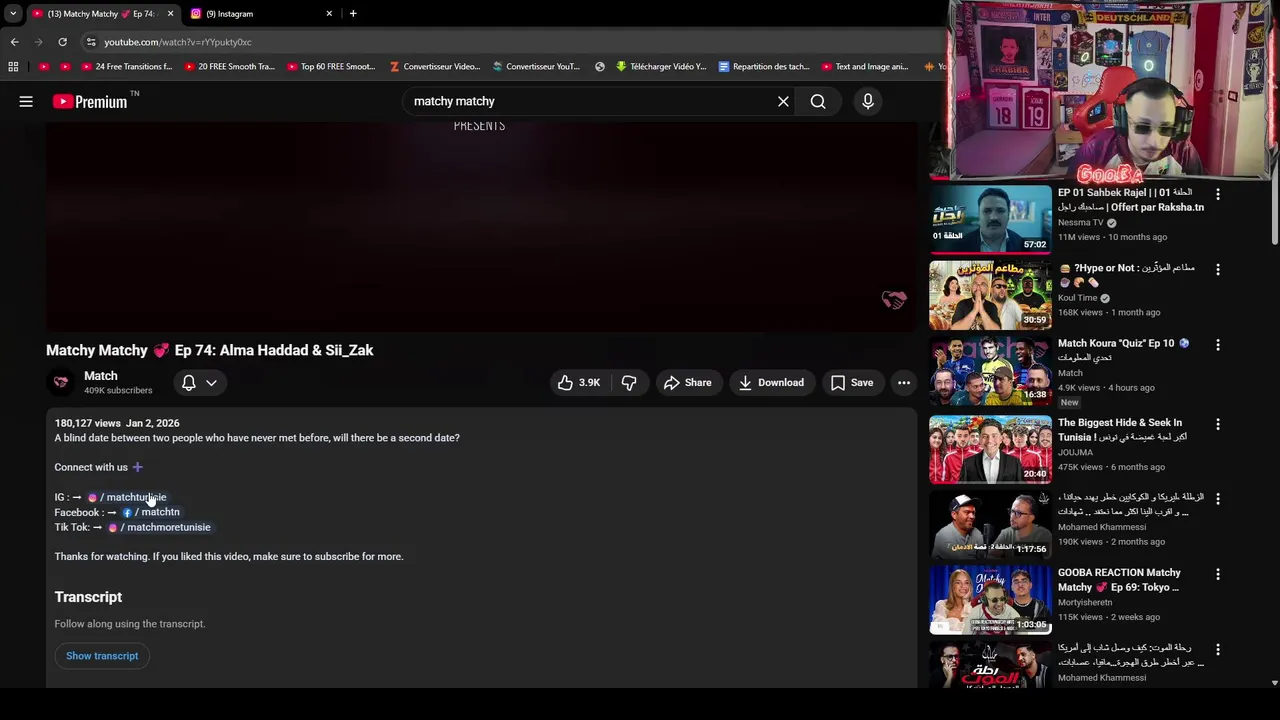Go to the YouTube Premium home logo
The width and height of the screenshot is (1280, 720).
pos(90,101)
